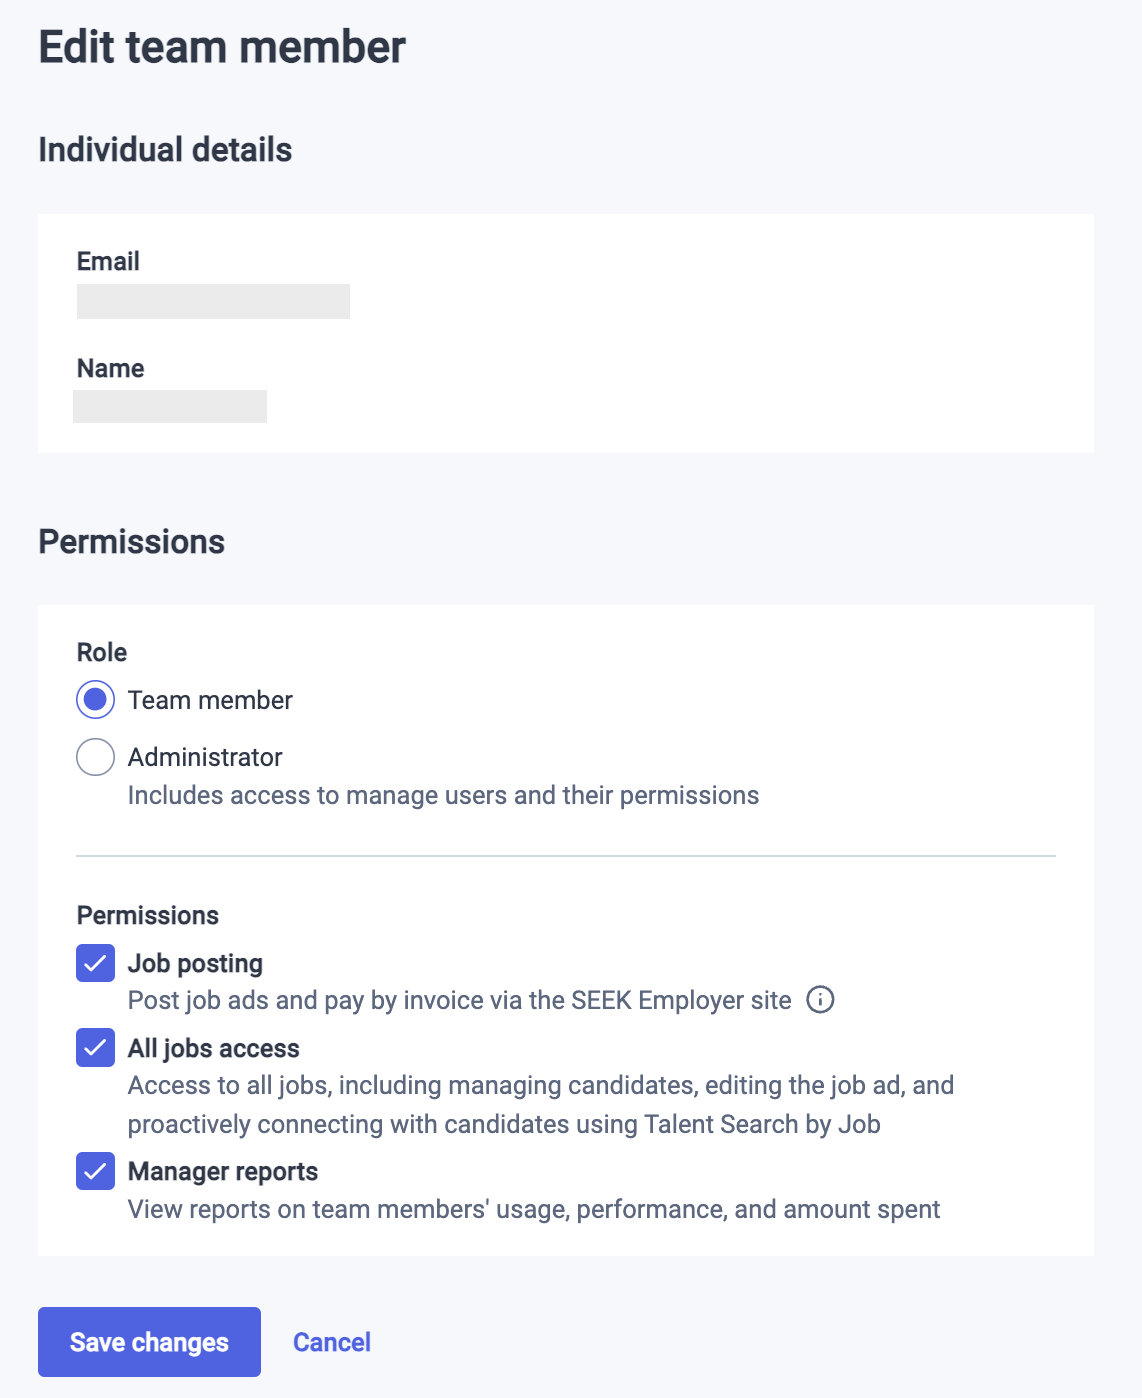Screen dimensions: 1142x1398
Task: Click the Manager reports label
Action: (222, 1171)
